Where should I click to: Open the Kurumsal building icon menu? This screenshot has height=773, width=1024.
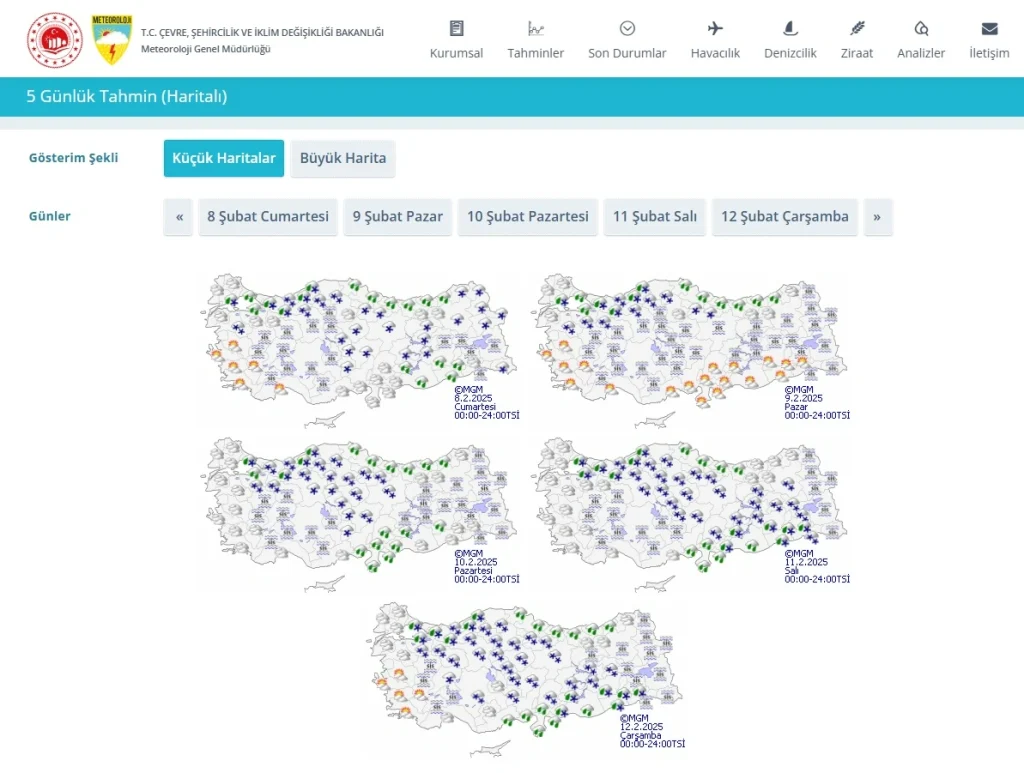click(x=456, y=29)
